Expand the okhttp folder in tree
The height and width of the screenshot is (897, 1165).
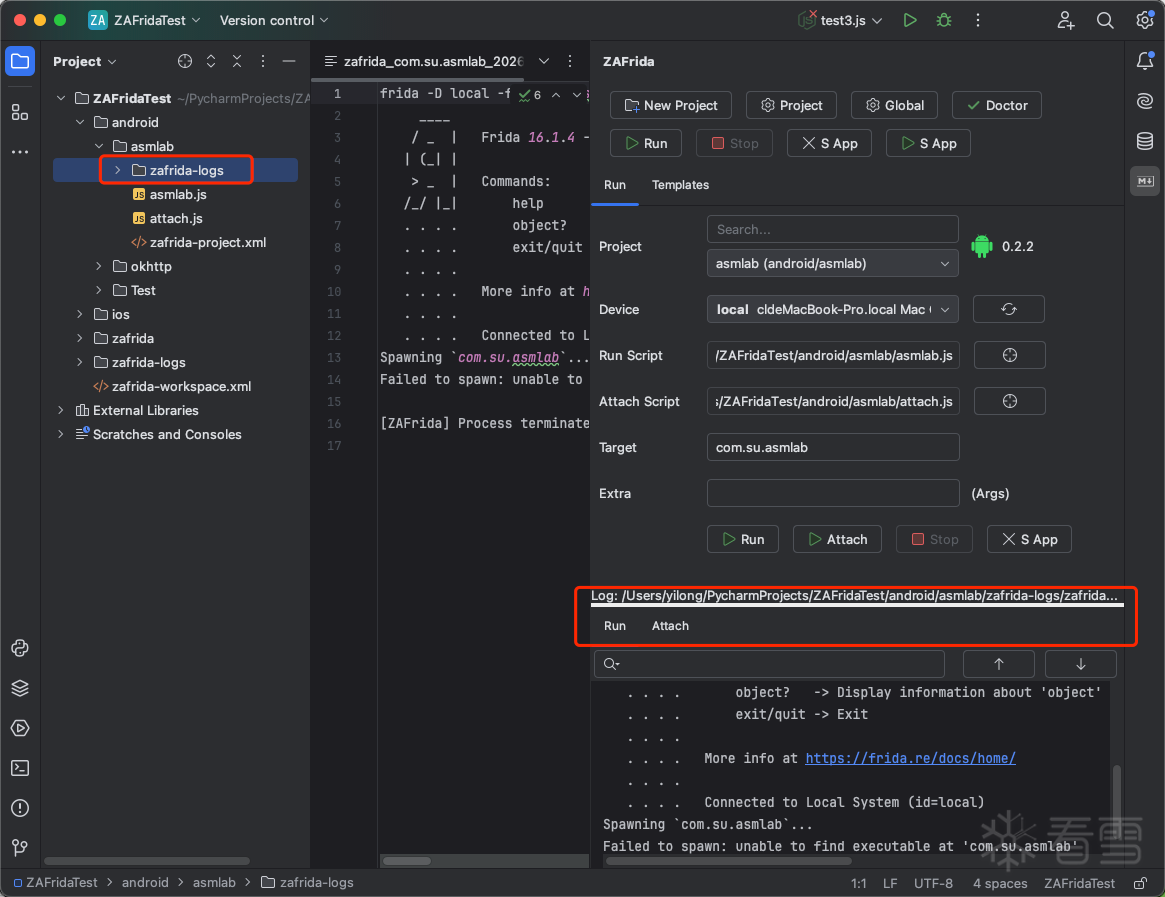pos(99,266)
